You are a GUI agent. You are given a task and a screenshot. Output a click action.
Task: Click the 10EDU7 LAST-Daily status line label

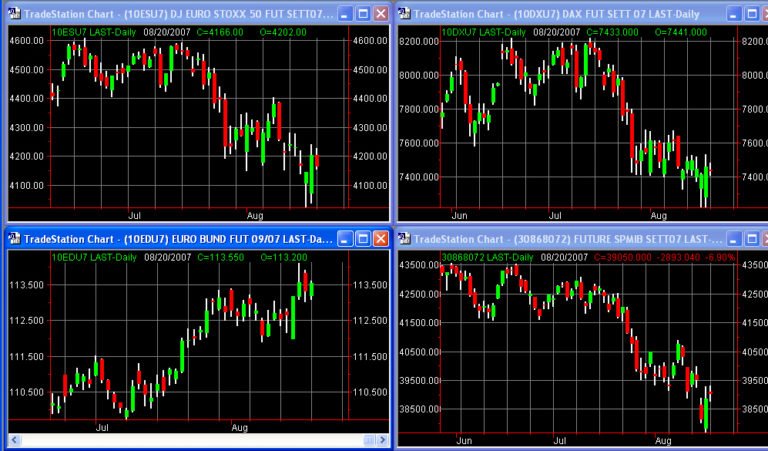coord(89,257)
